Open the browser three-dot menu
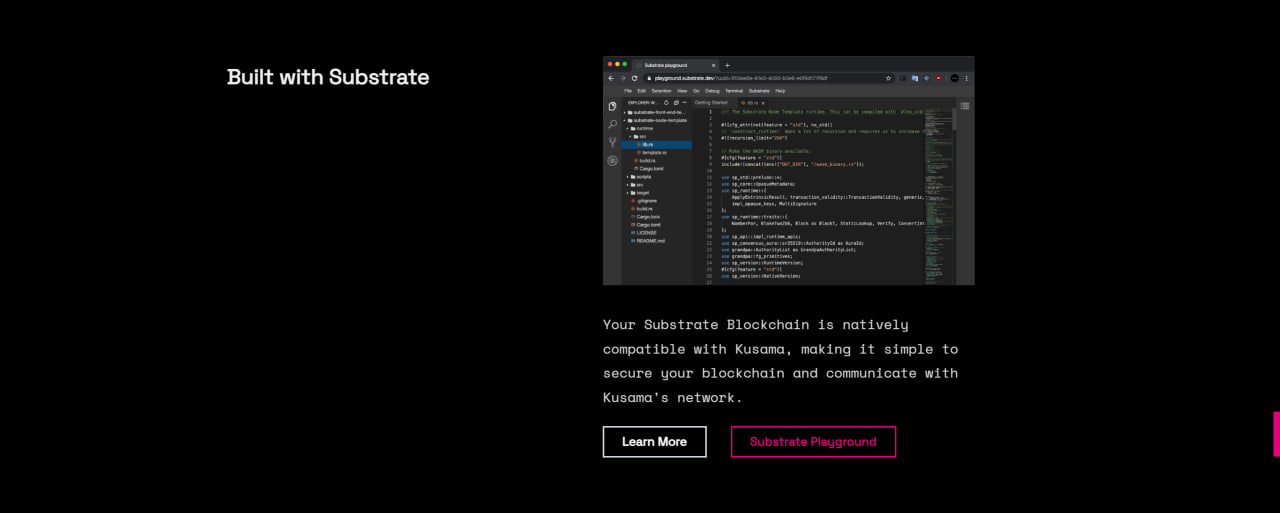The width and height of the screenshot is (1280, 513). [x=966, y=78]
